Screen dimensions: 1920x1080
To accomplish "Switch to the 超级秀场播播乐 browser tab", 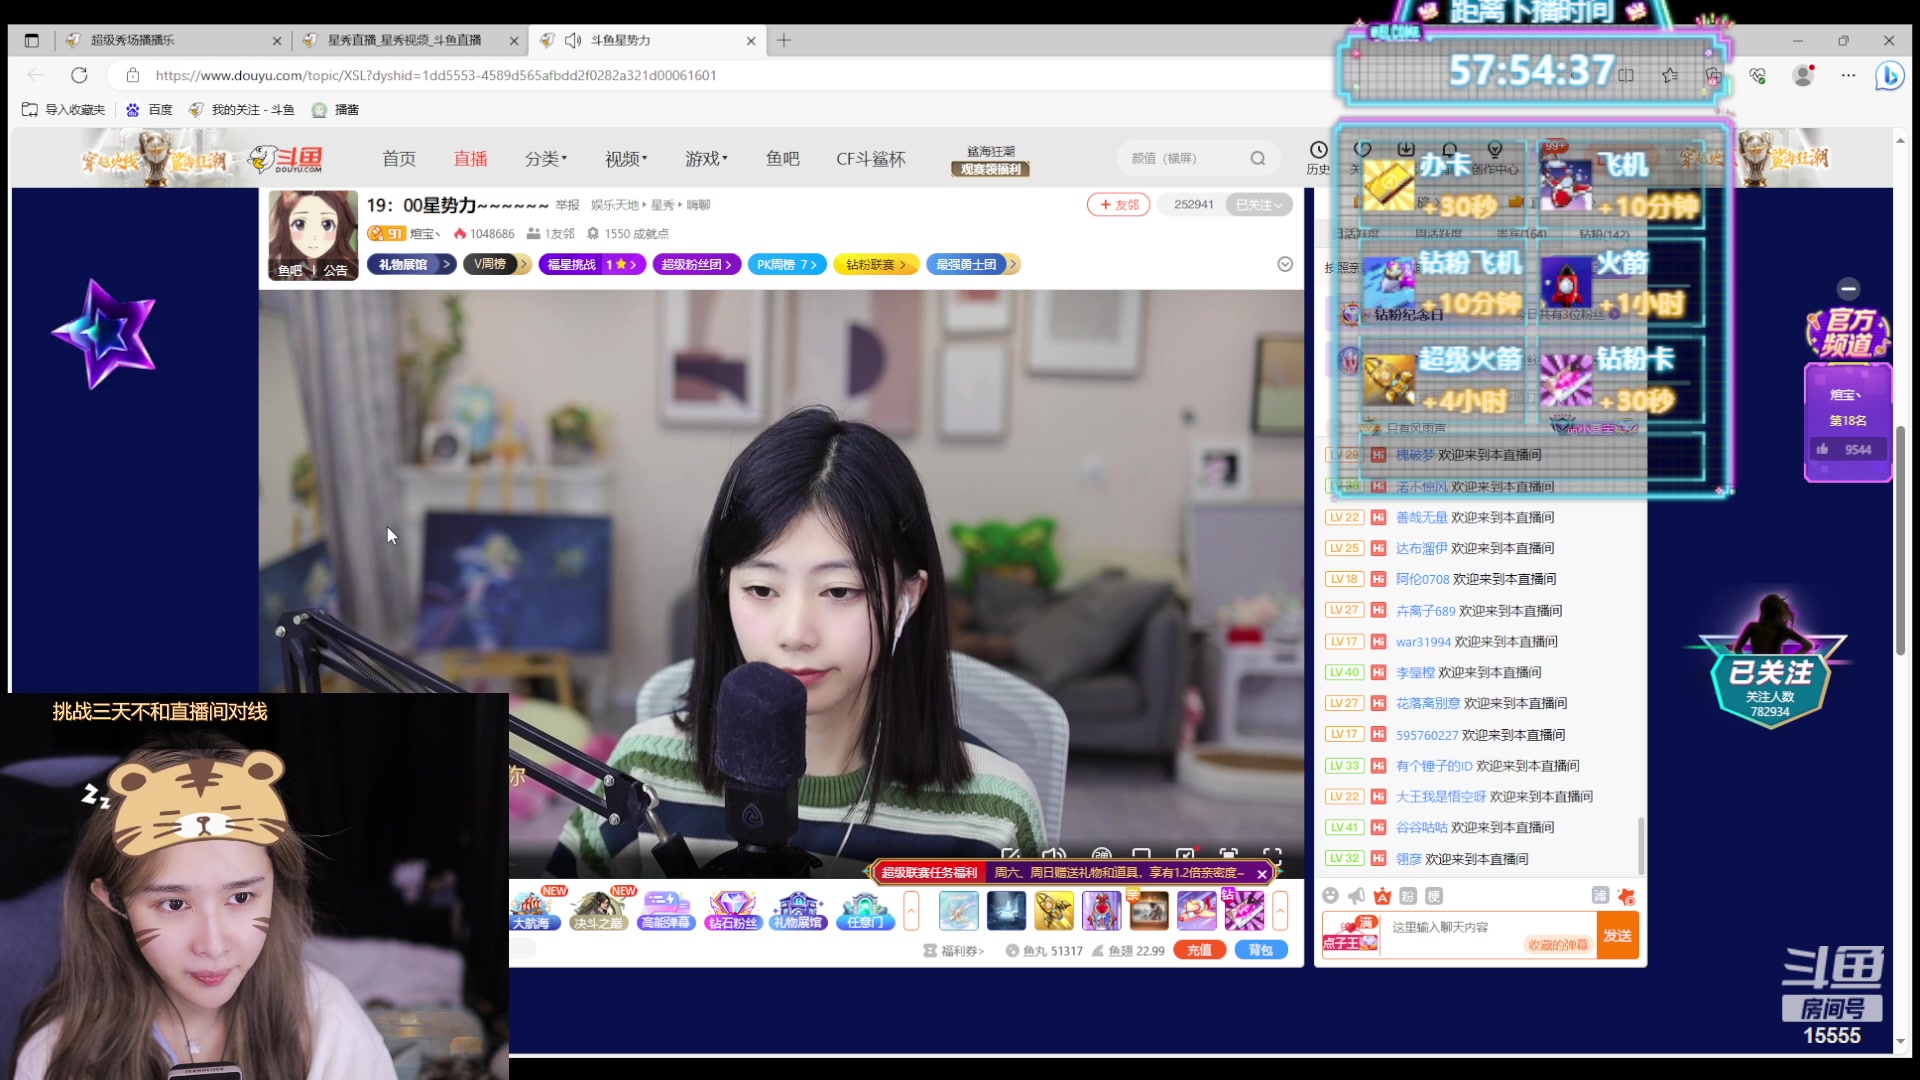I will click(x=172, y=40).
